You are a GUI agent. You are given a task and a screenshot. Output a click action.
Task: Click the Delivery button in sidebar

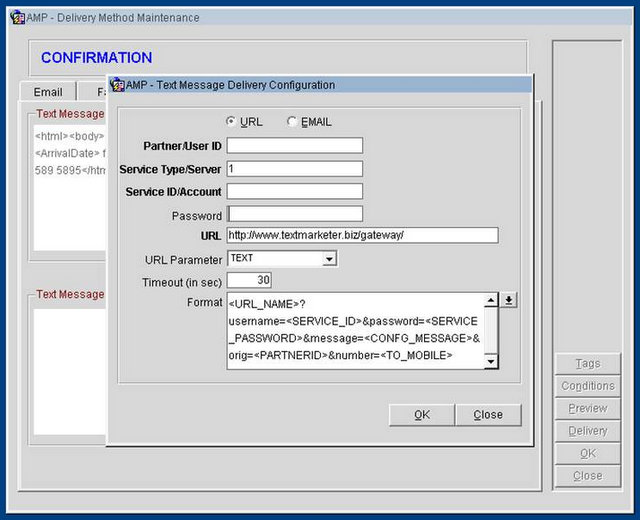pos(588,431)
